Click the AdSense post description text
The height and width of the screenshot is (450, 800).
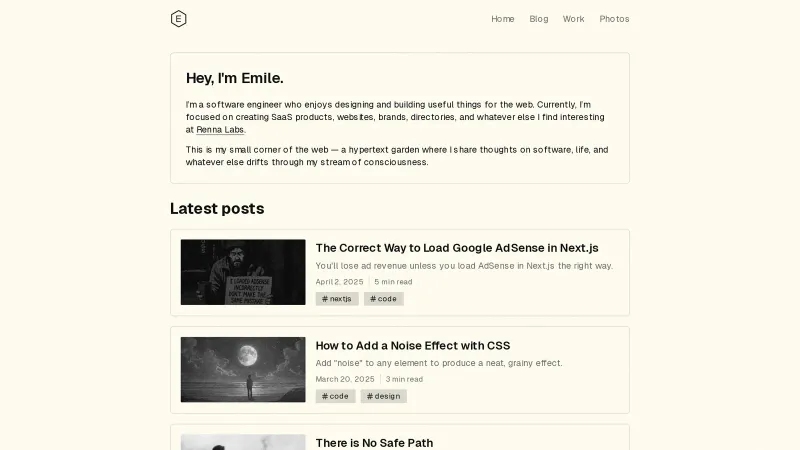(464, 266)
